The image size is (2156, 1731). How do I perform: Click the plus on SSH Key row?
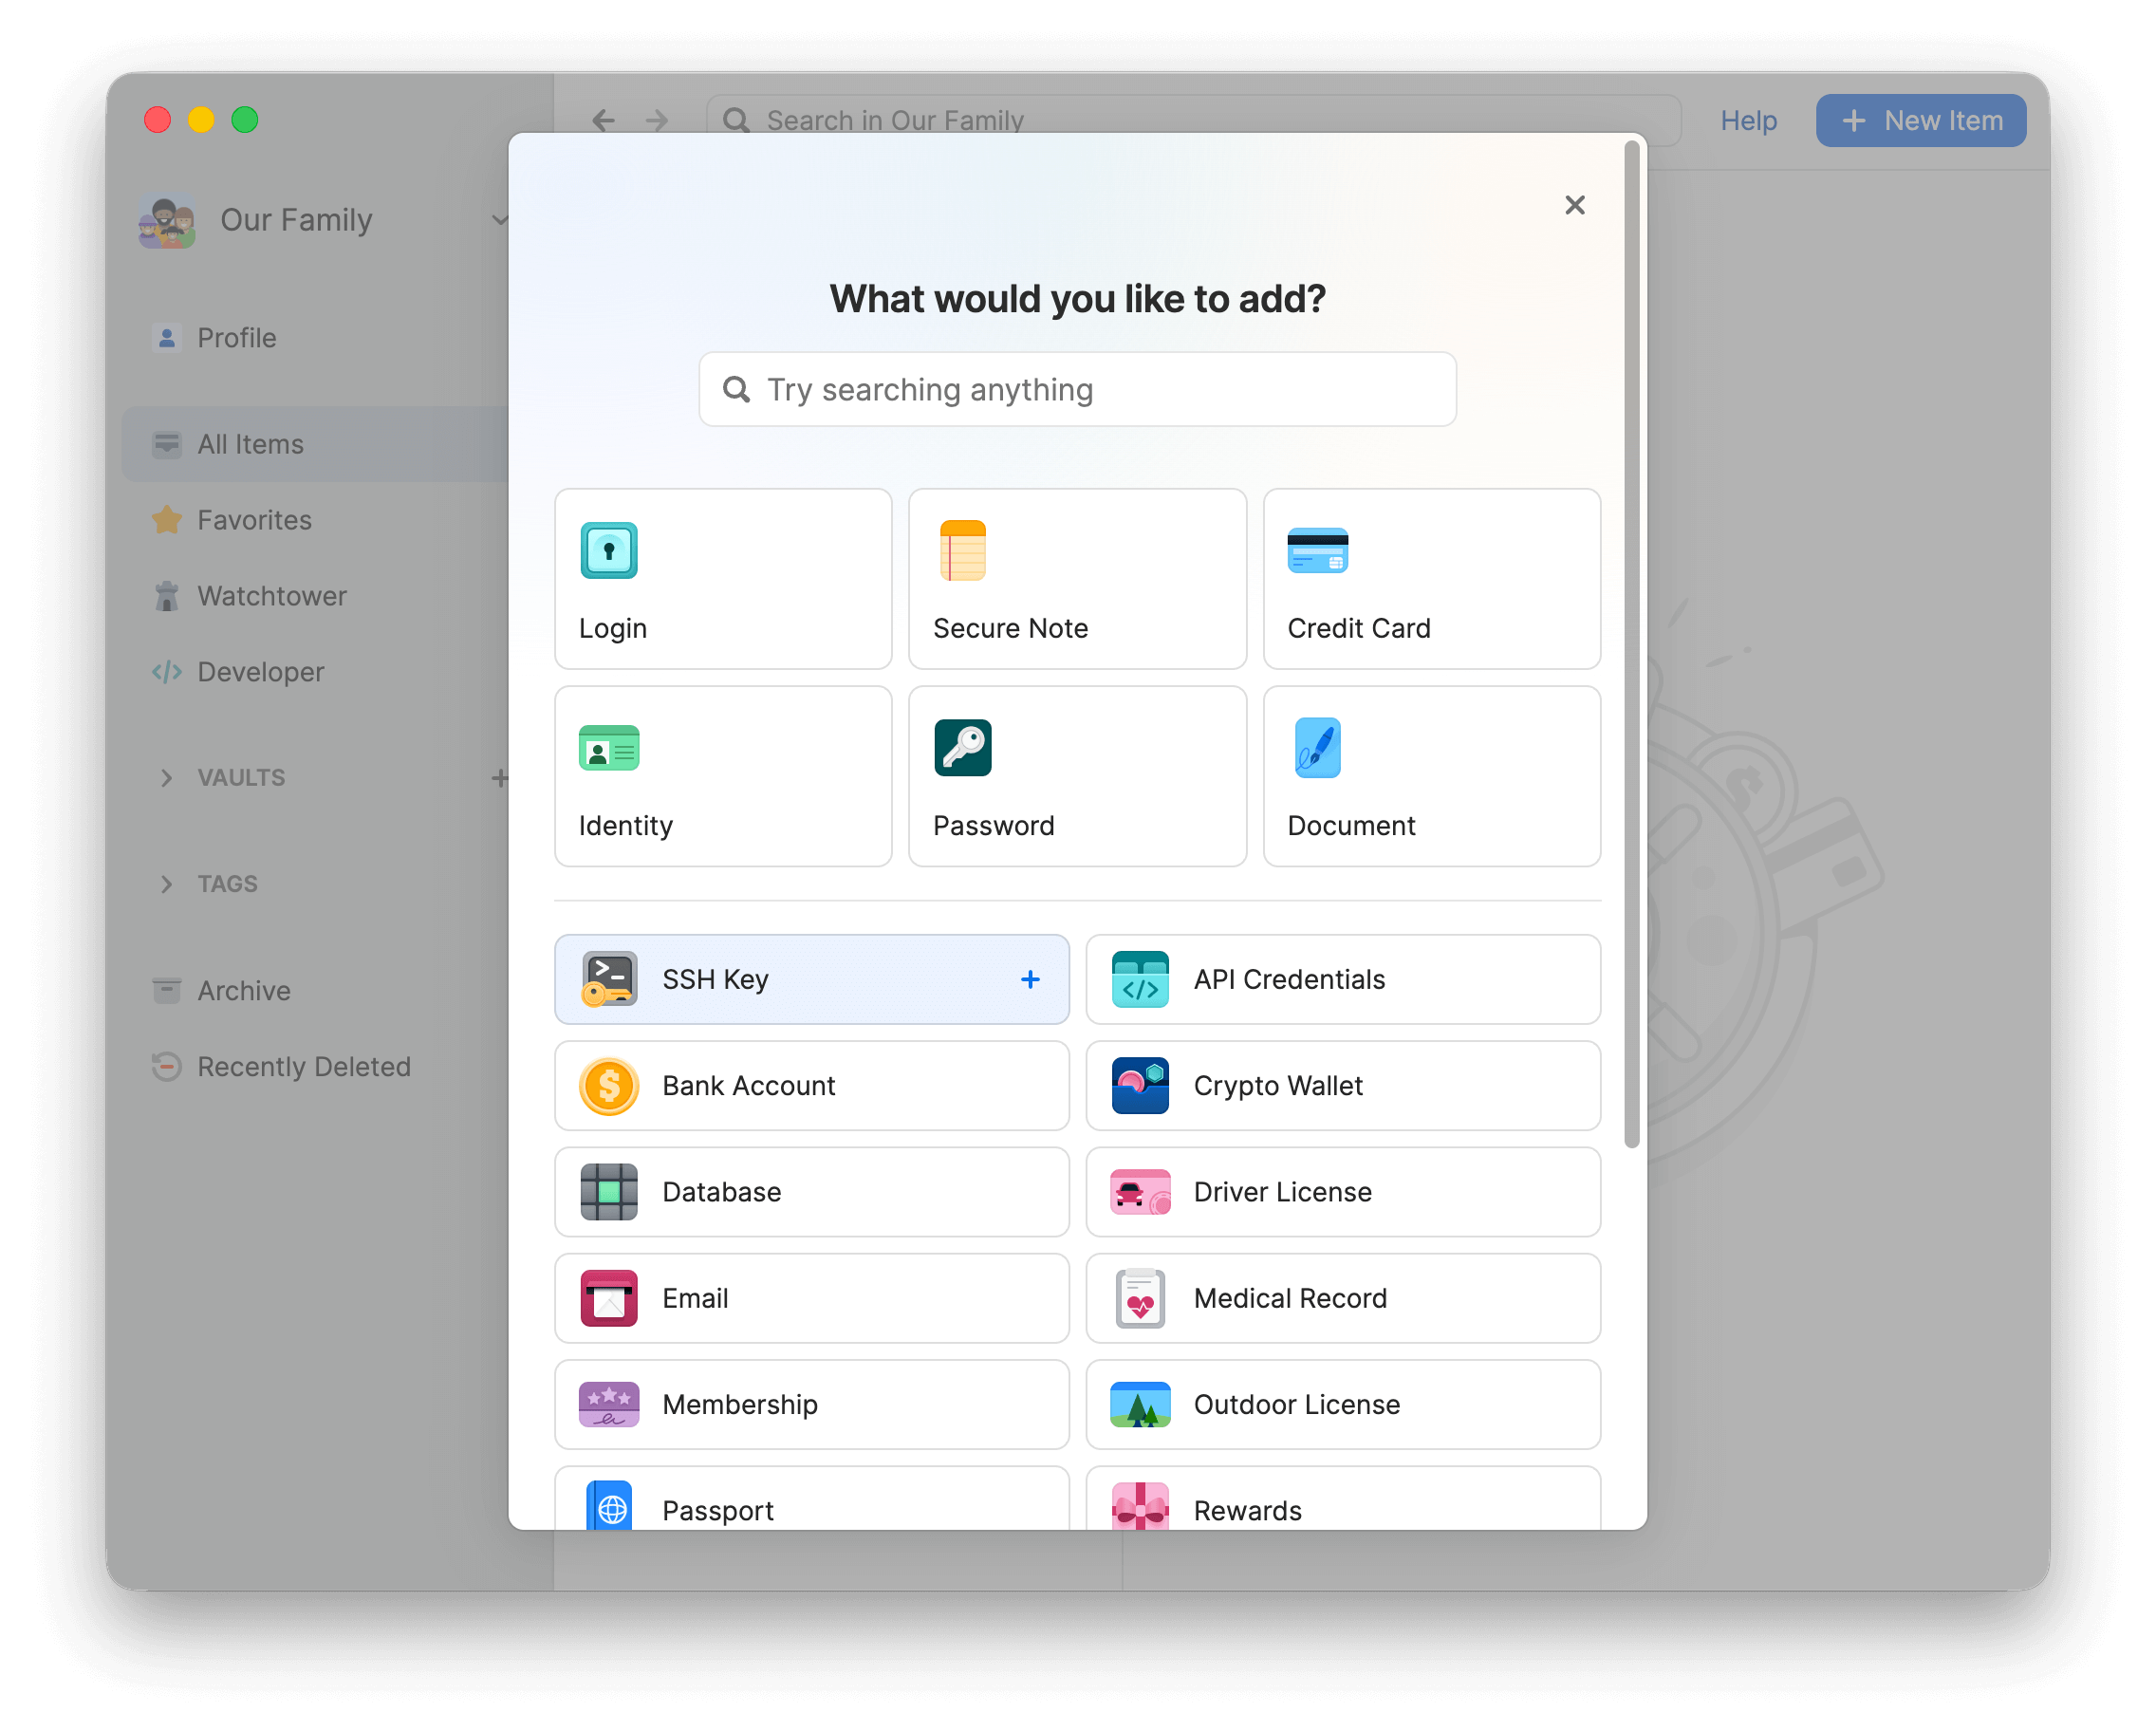coord(1030,980)
